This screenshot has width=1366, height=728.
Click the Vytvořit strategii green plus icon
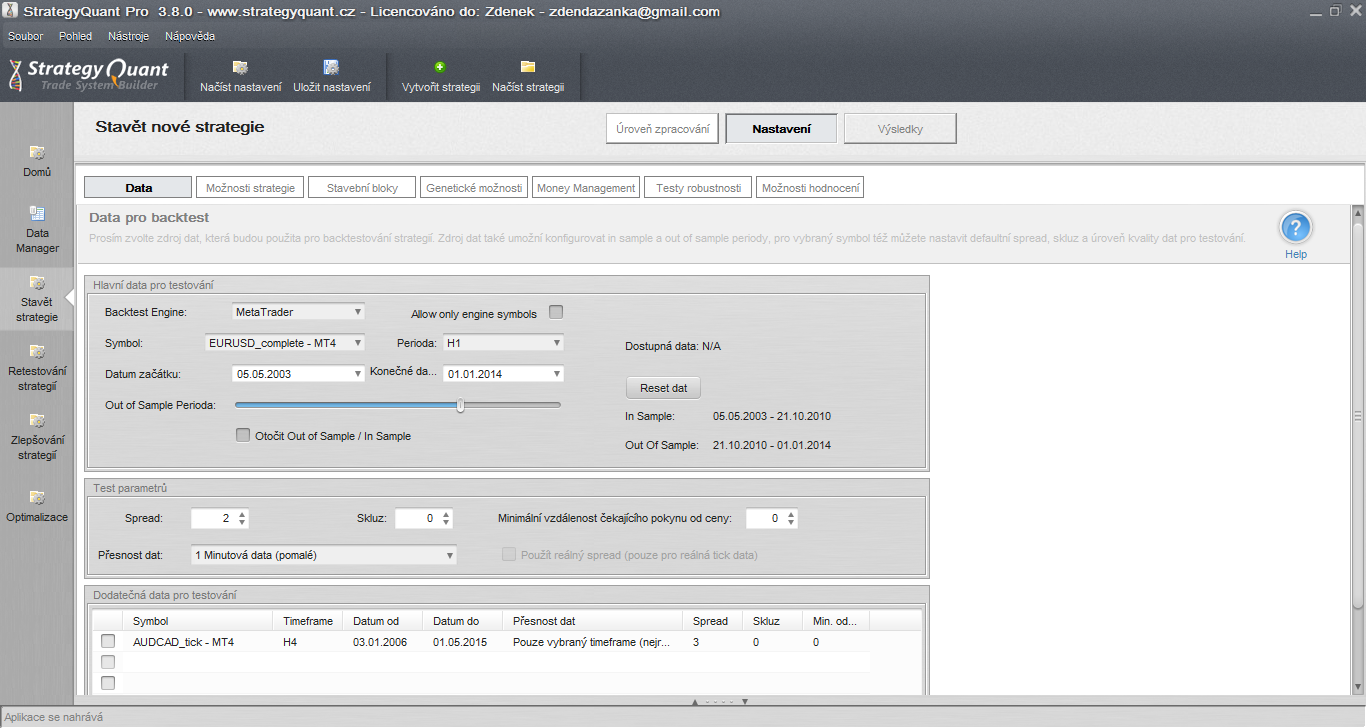point(440,67)
